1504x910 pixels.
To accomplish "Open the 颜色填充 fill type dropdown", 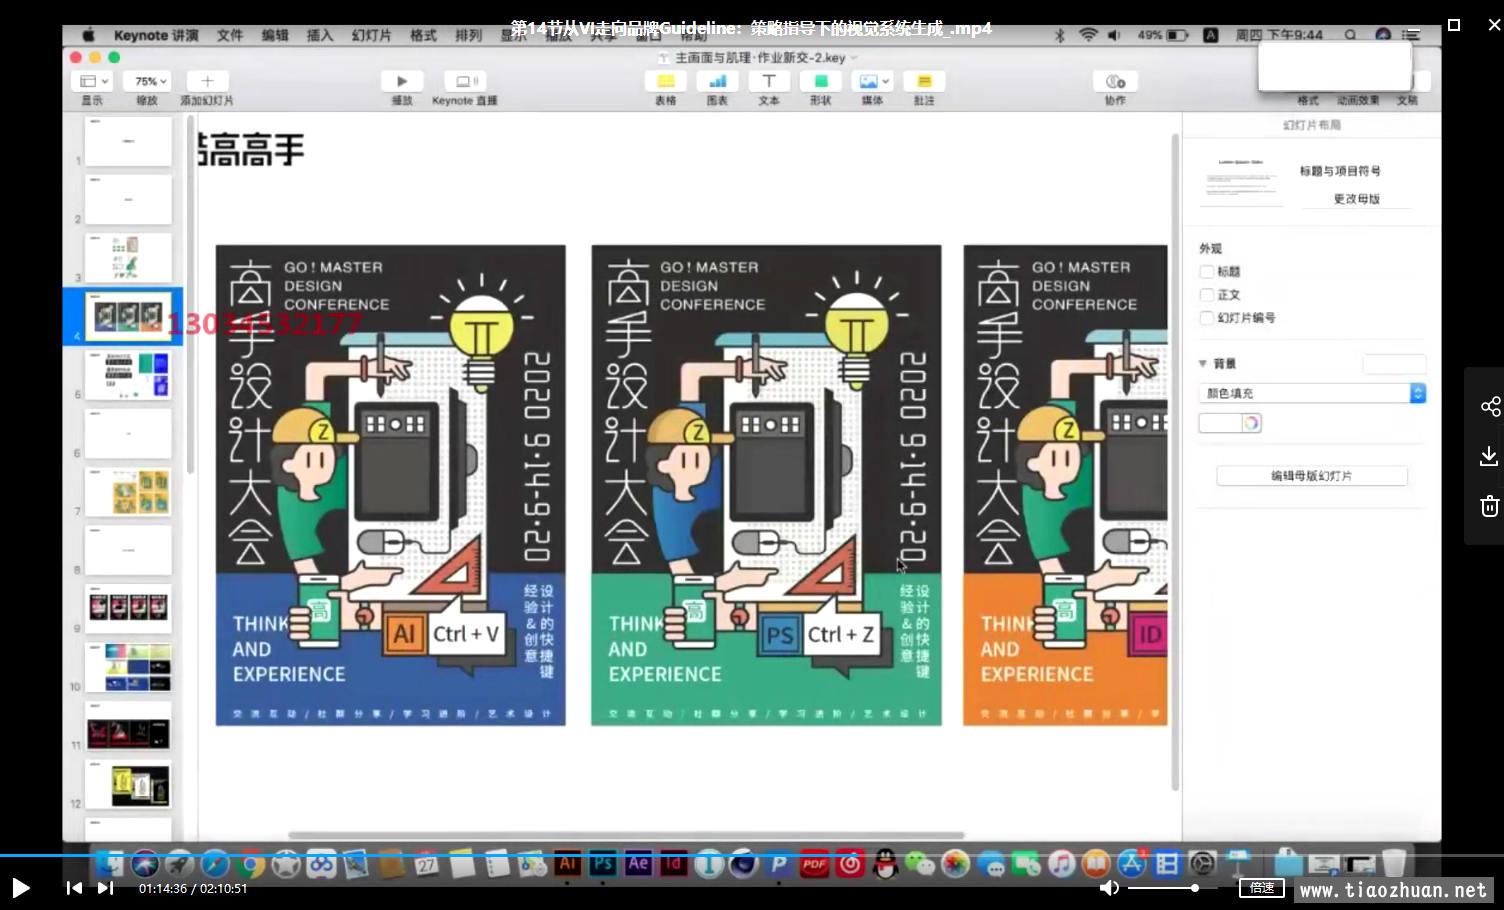I will tap(1312, 393).
